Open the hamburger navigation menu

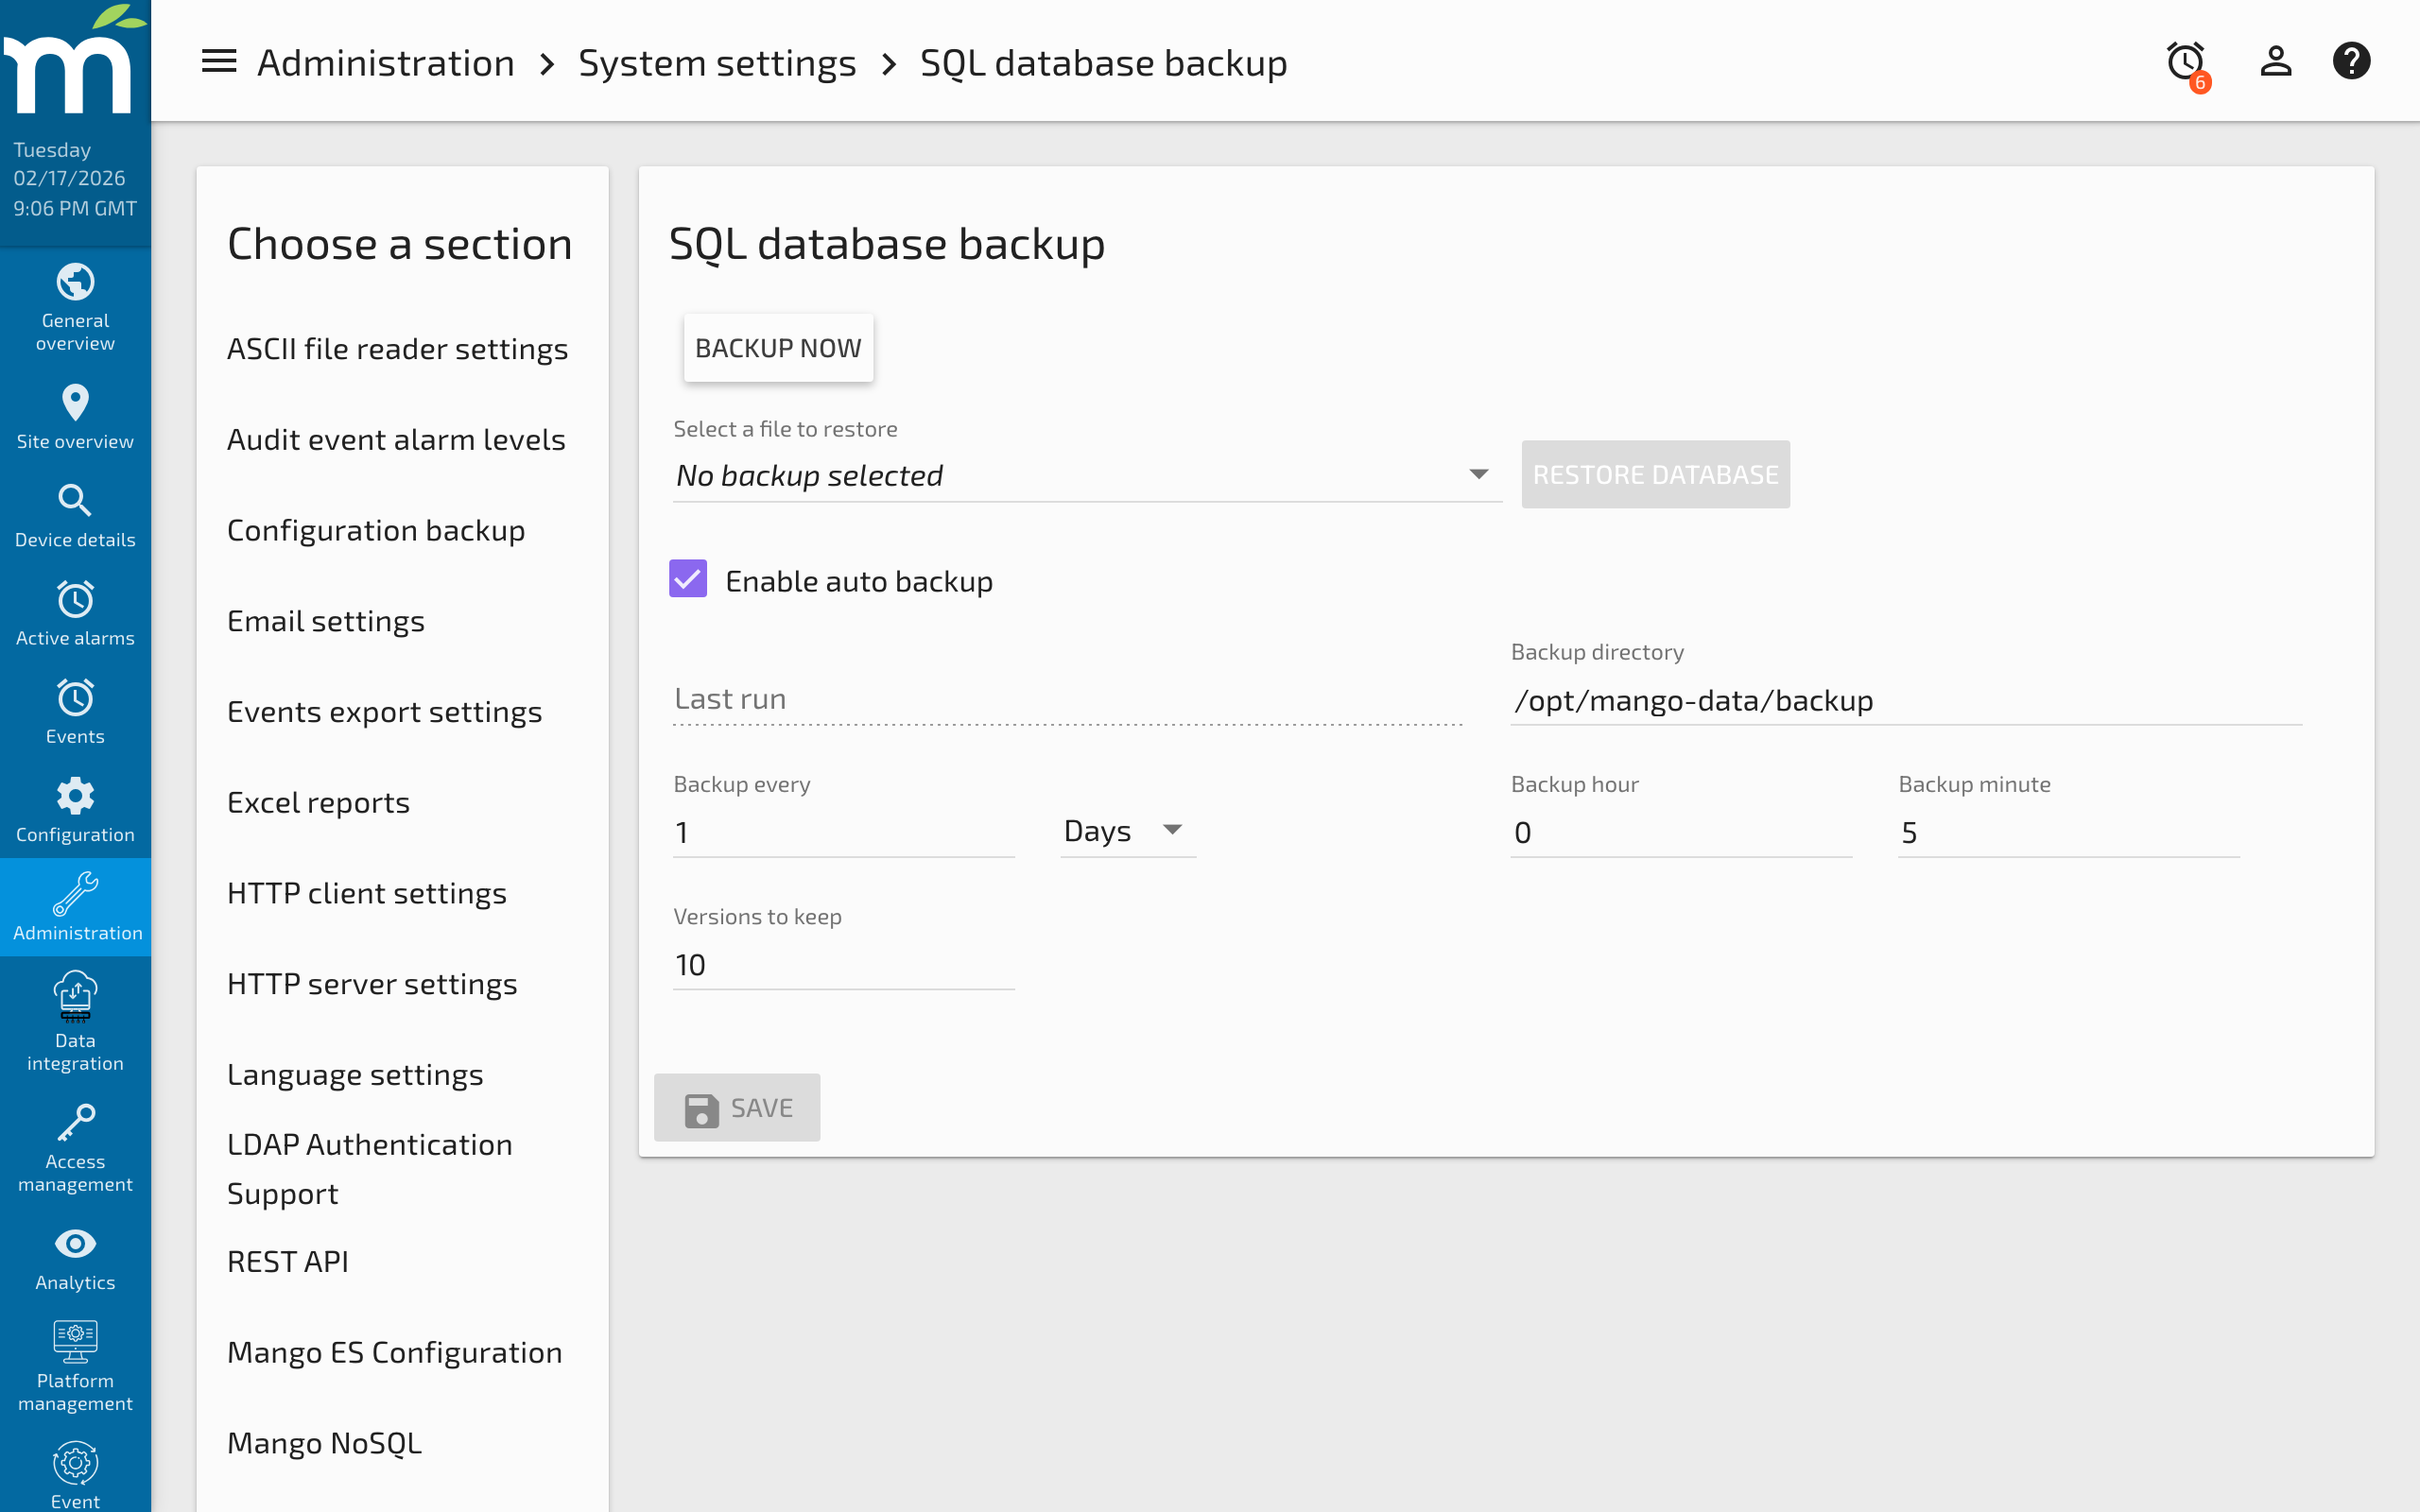click(x=218, y=60)
